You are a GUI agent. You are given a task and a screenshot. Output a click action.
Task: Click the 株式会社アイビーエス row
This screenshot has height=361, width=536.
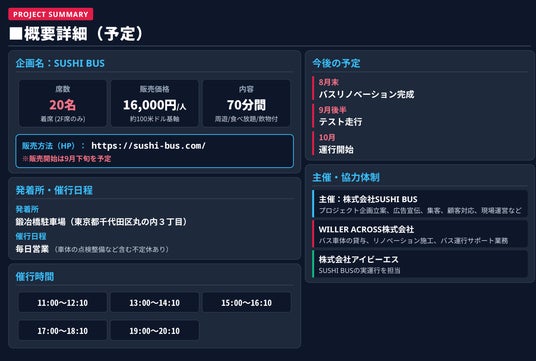coord(420,264)
